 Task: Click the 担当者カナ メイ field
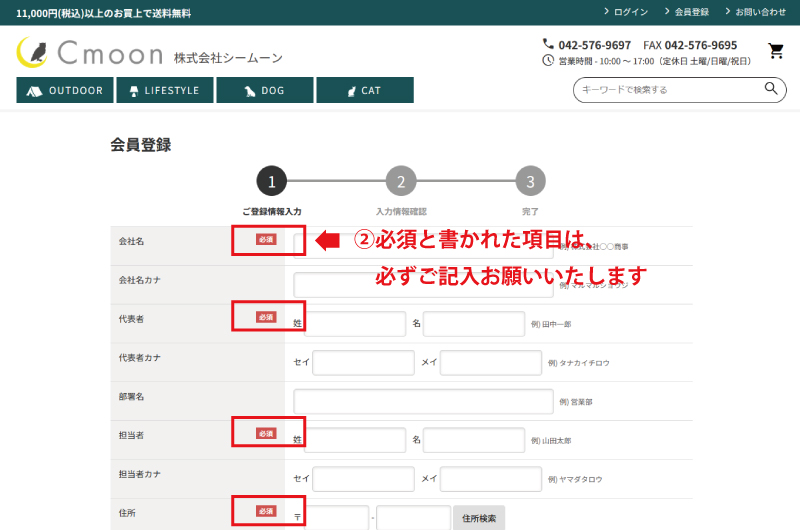click(x=491, y=479)
